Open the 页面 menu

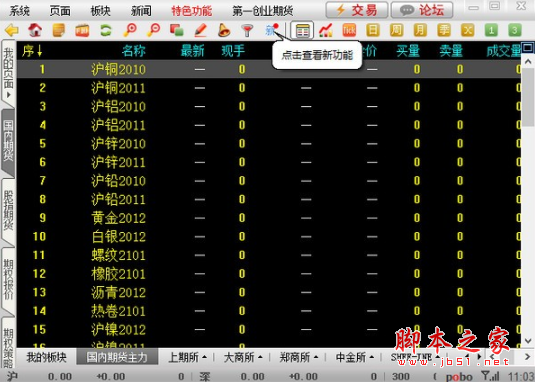[x=60, y=11]
